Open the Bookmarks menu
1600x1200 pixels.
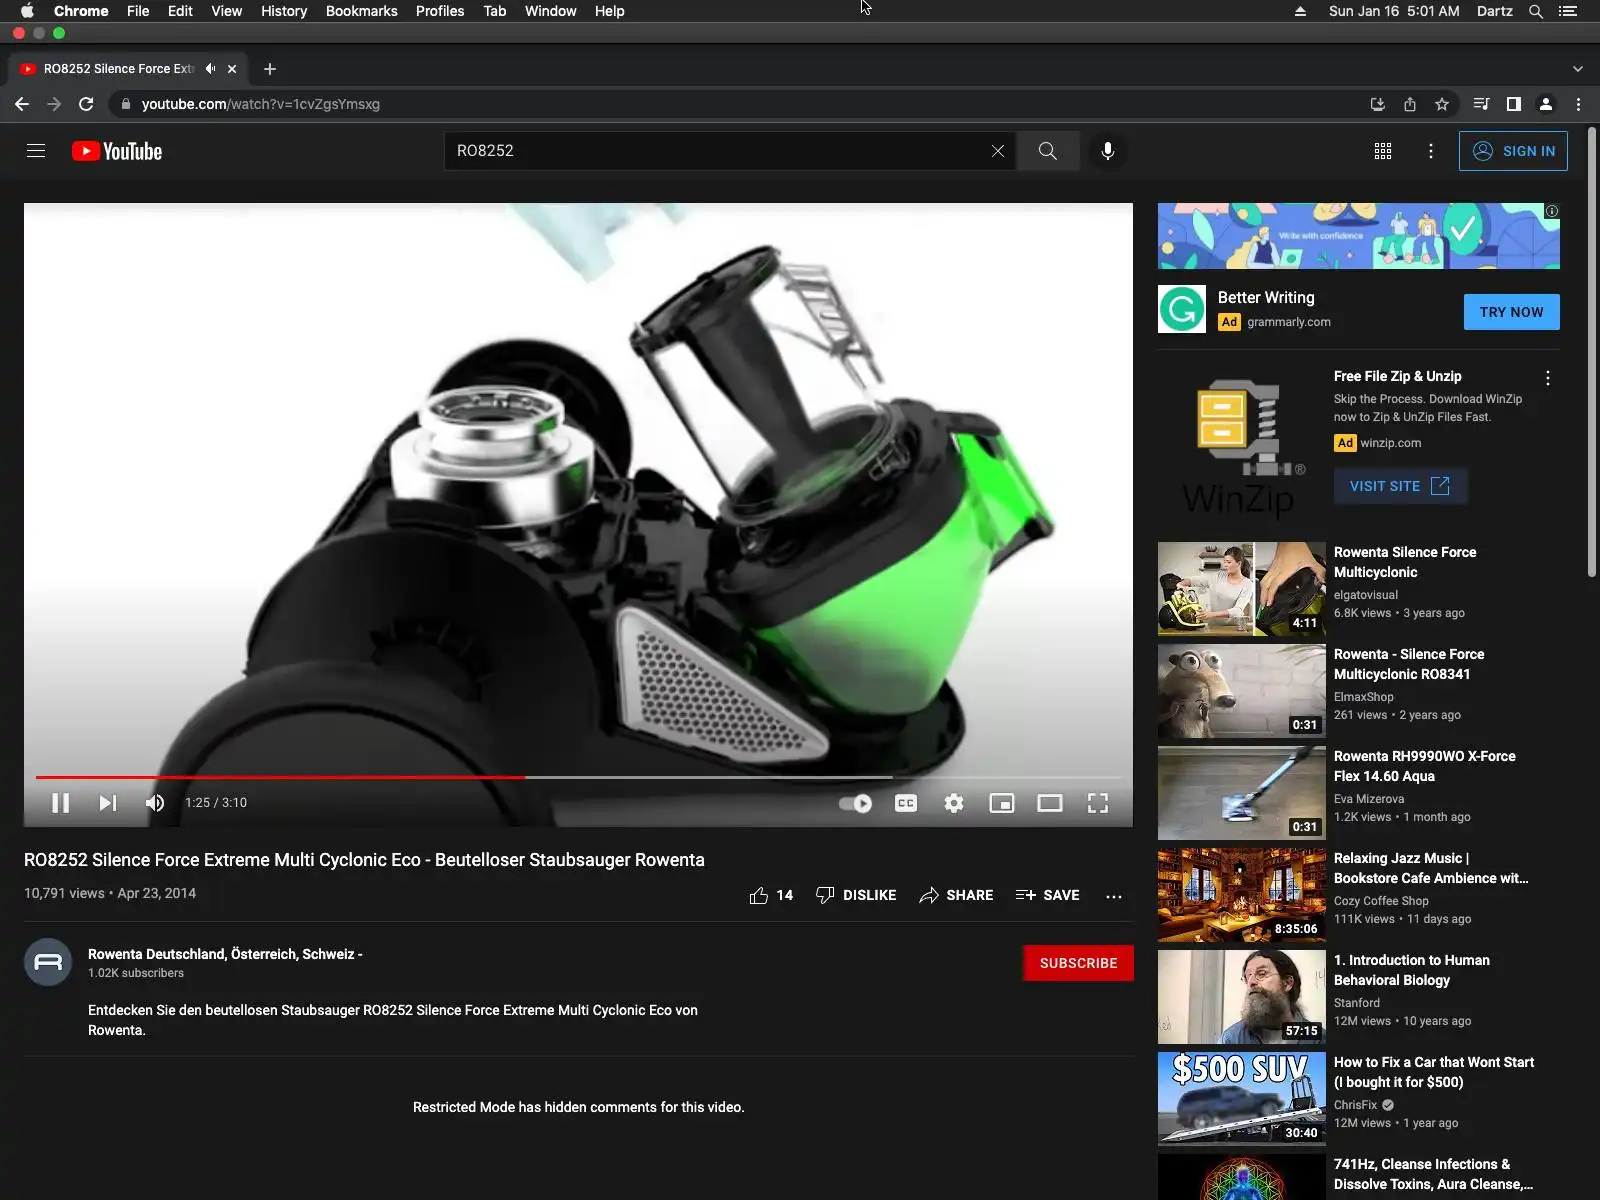pos(362,11)
